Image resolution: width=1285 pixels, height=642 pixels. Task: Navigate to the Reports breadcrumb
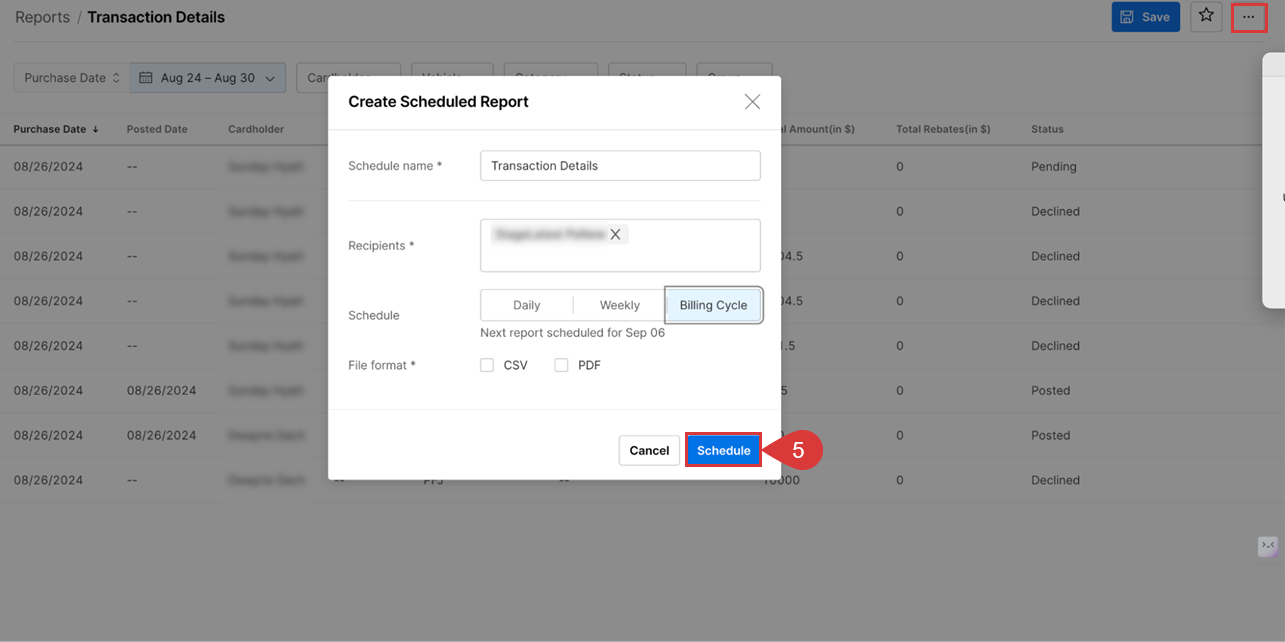point(42,17)
